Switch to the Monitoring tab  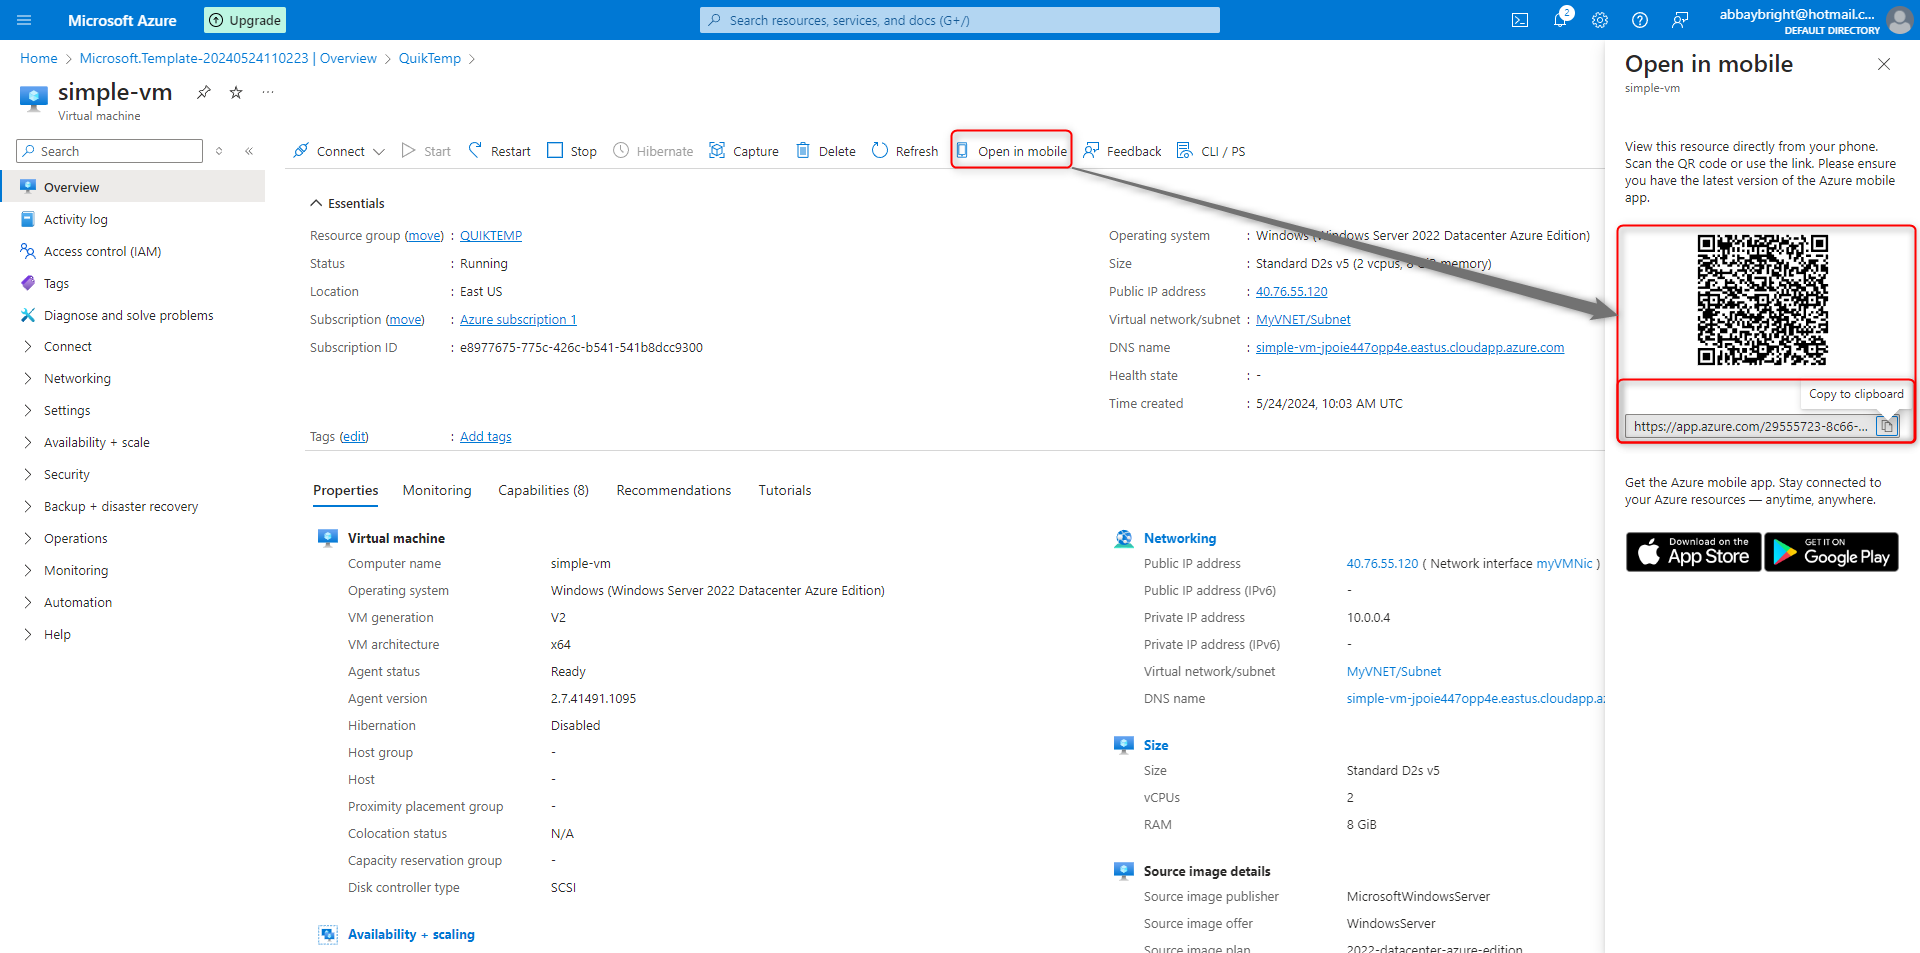click(437, 490)
